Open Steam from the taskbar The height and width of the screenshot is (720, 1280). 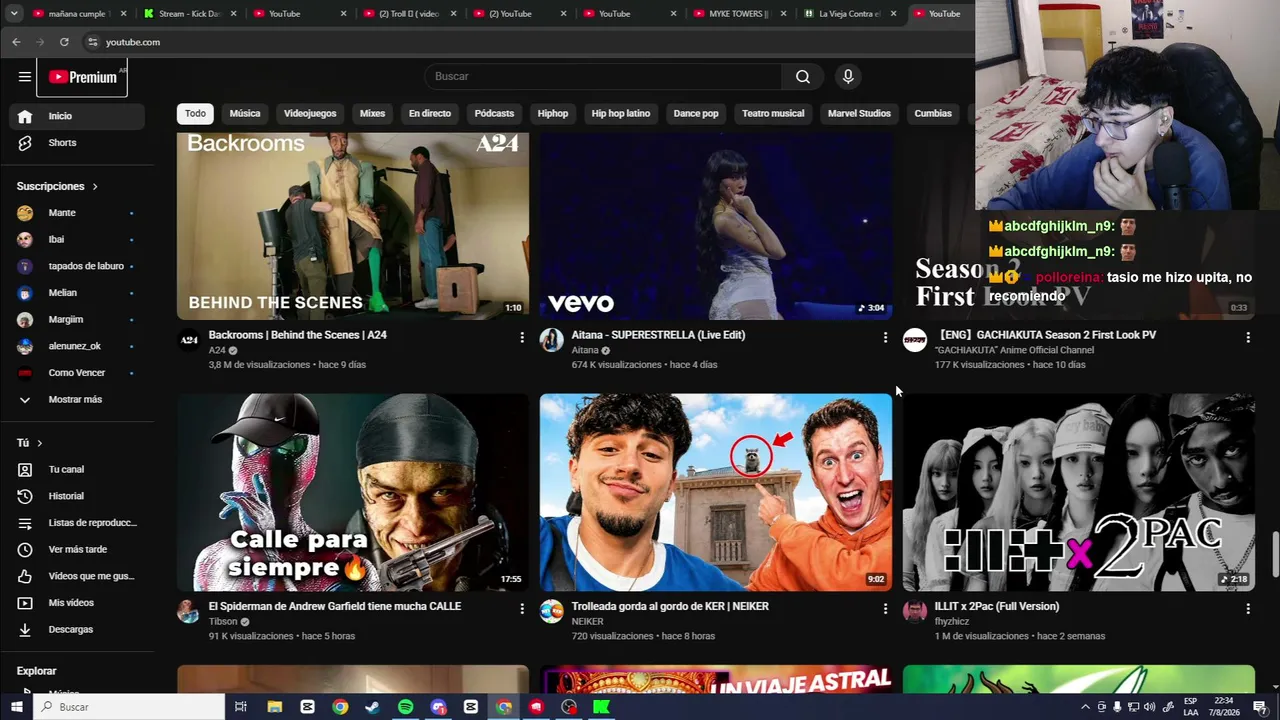pos(372,707)
